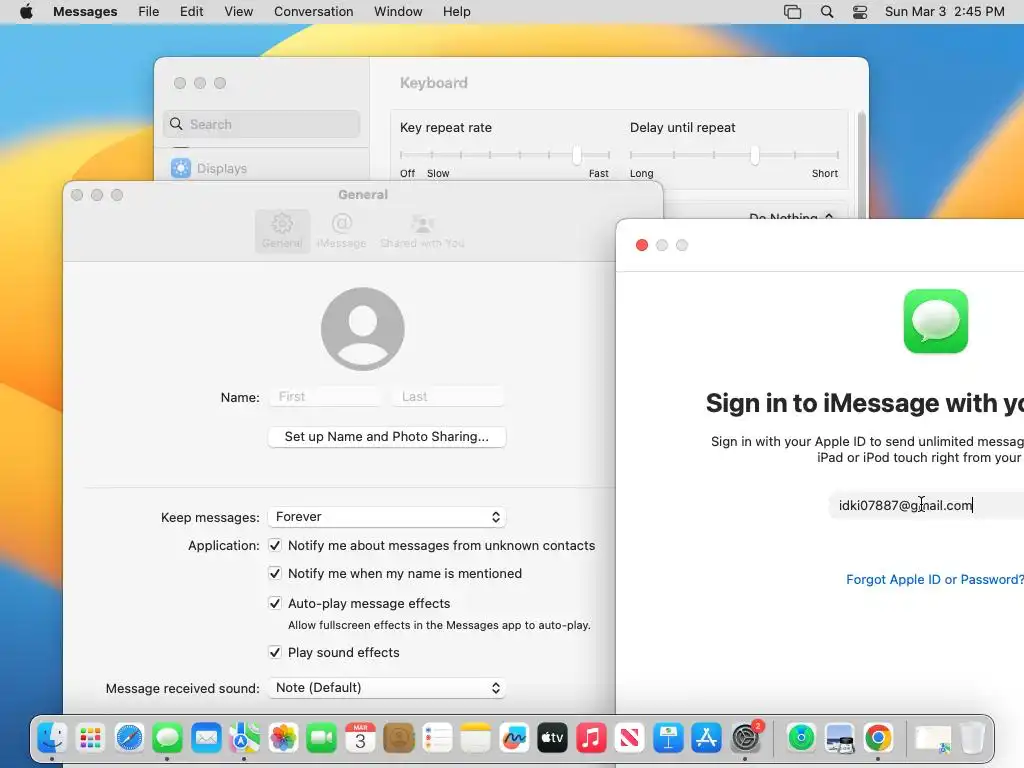Click the date and time in menu bar
Viewport: 1024px width, 768px height.
coord(944,12)
